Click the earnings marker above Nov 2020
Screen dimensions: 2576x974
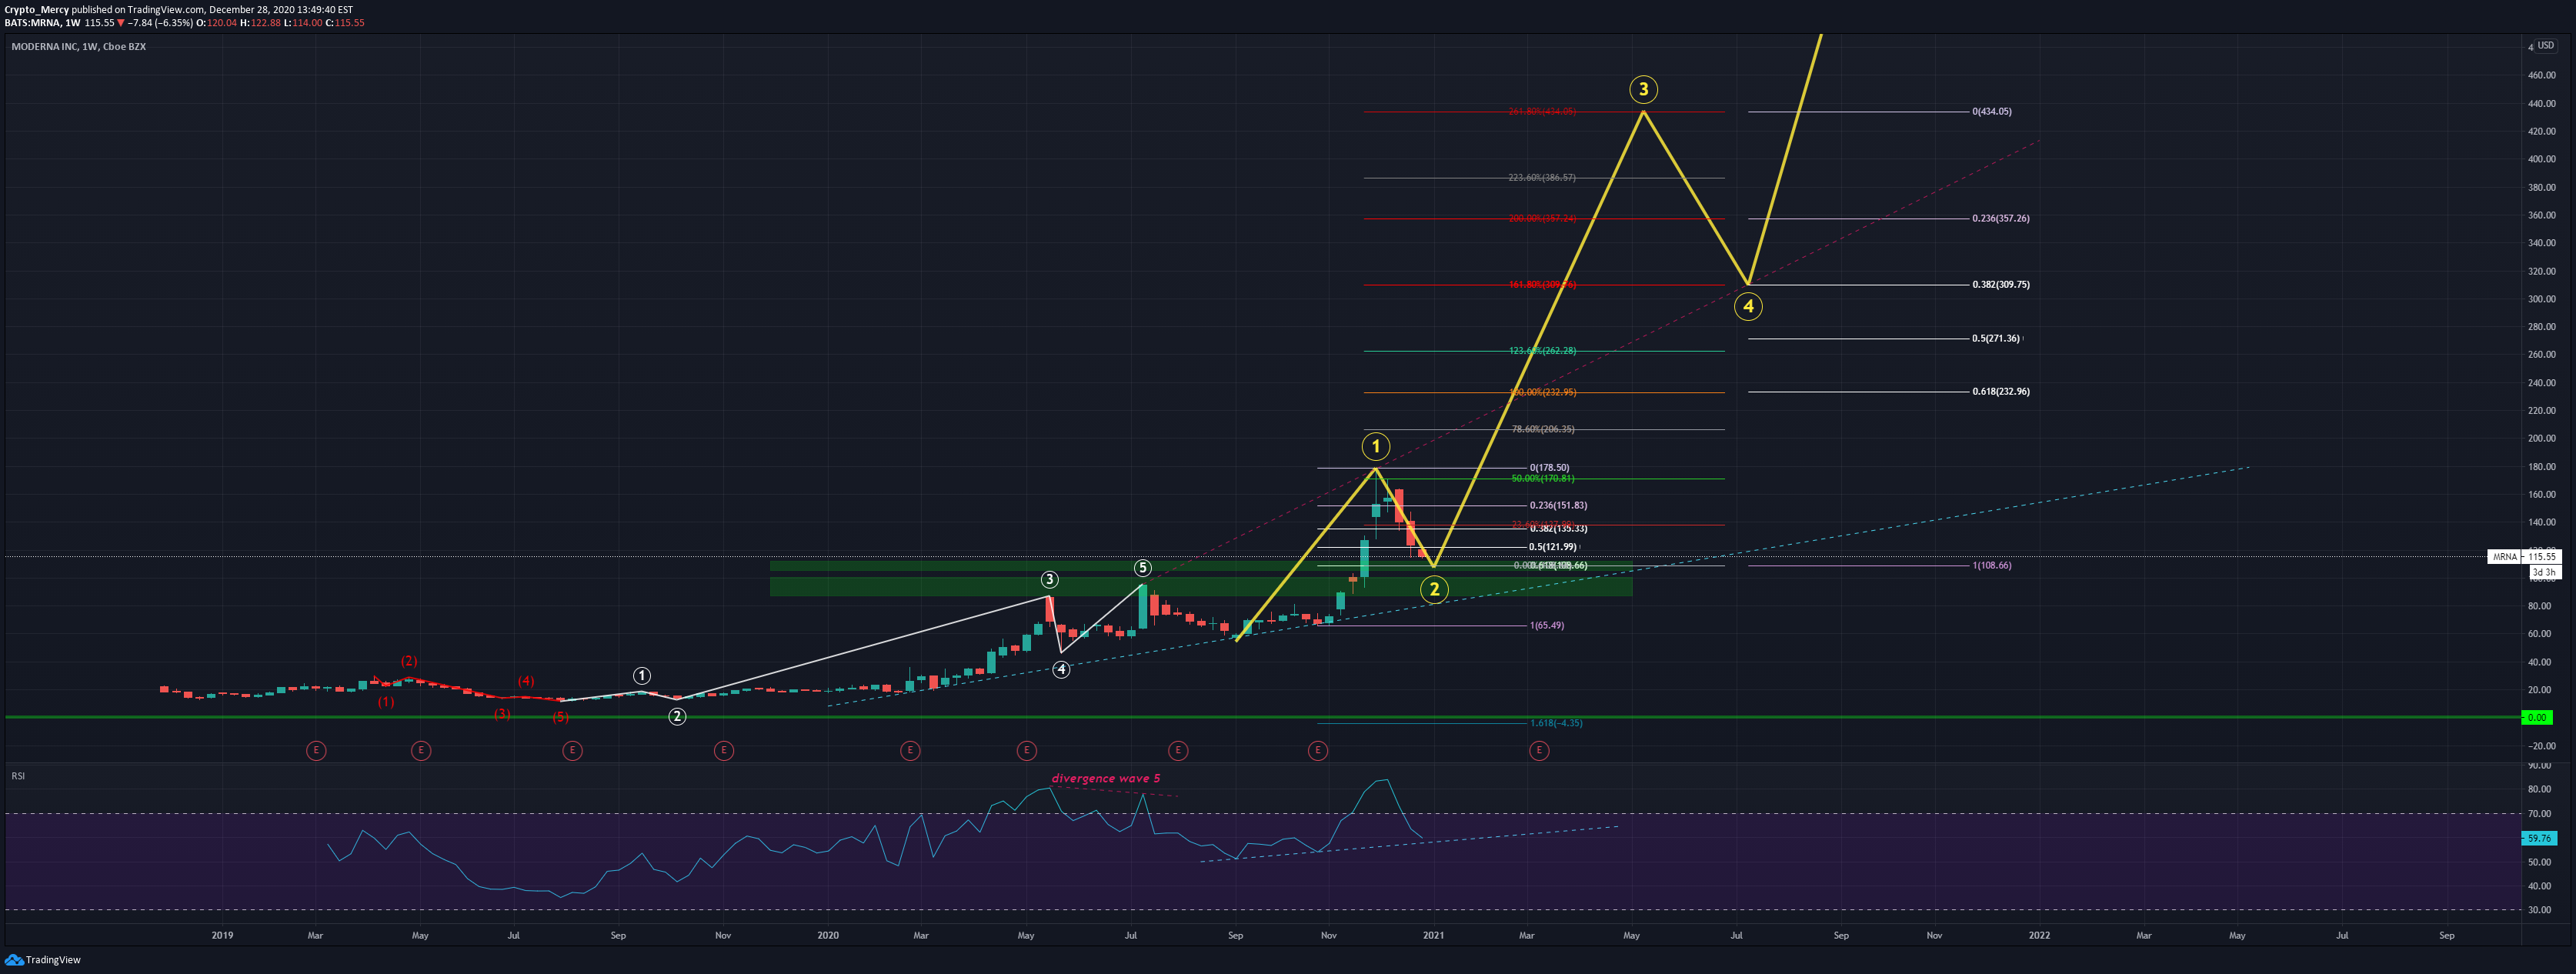click(1318, 750)
